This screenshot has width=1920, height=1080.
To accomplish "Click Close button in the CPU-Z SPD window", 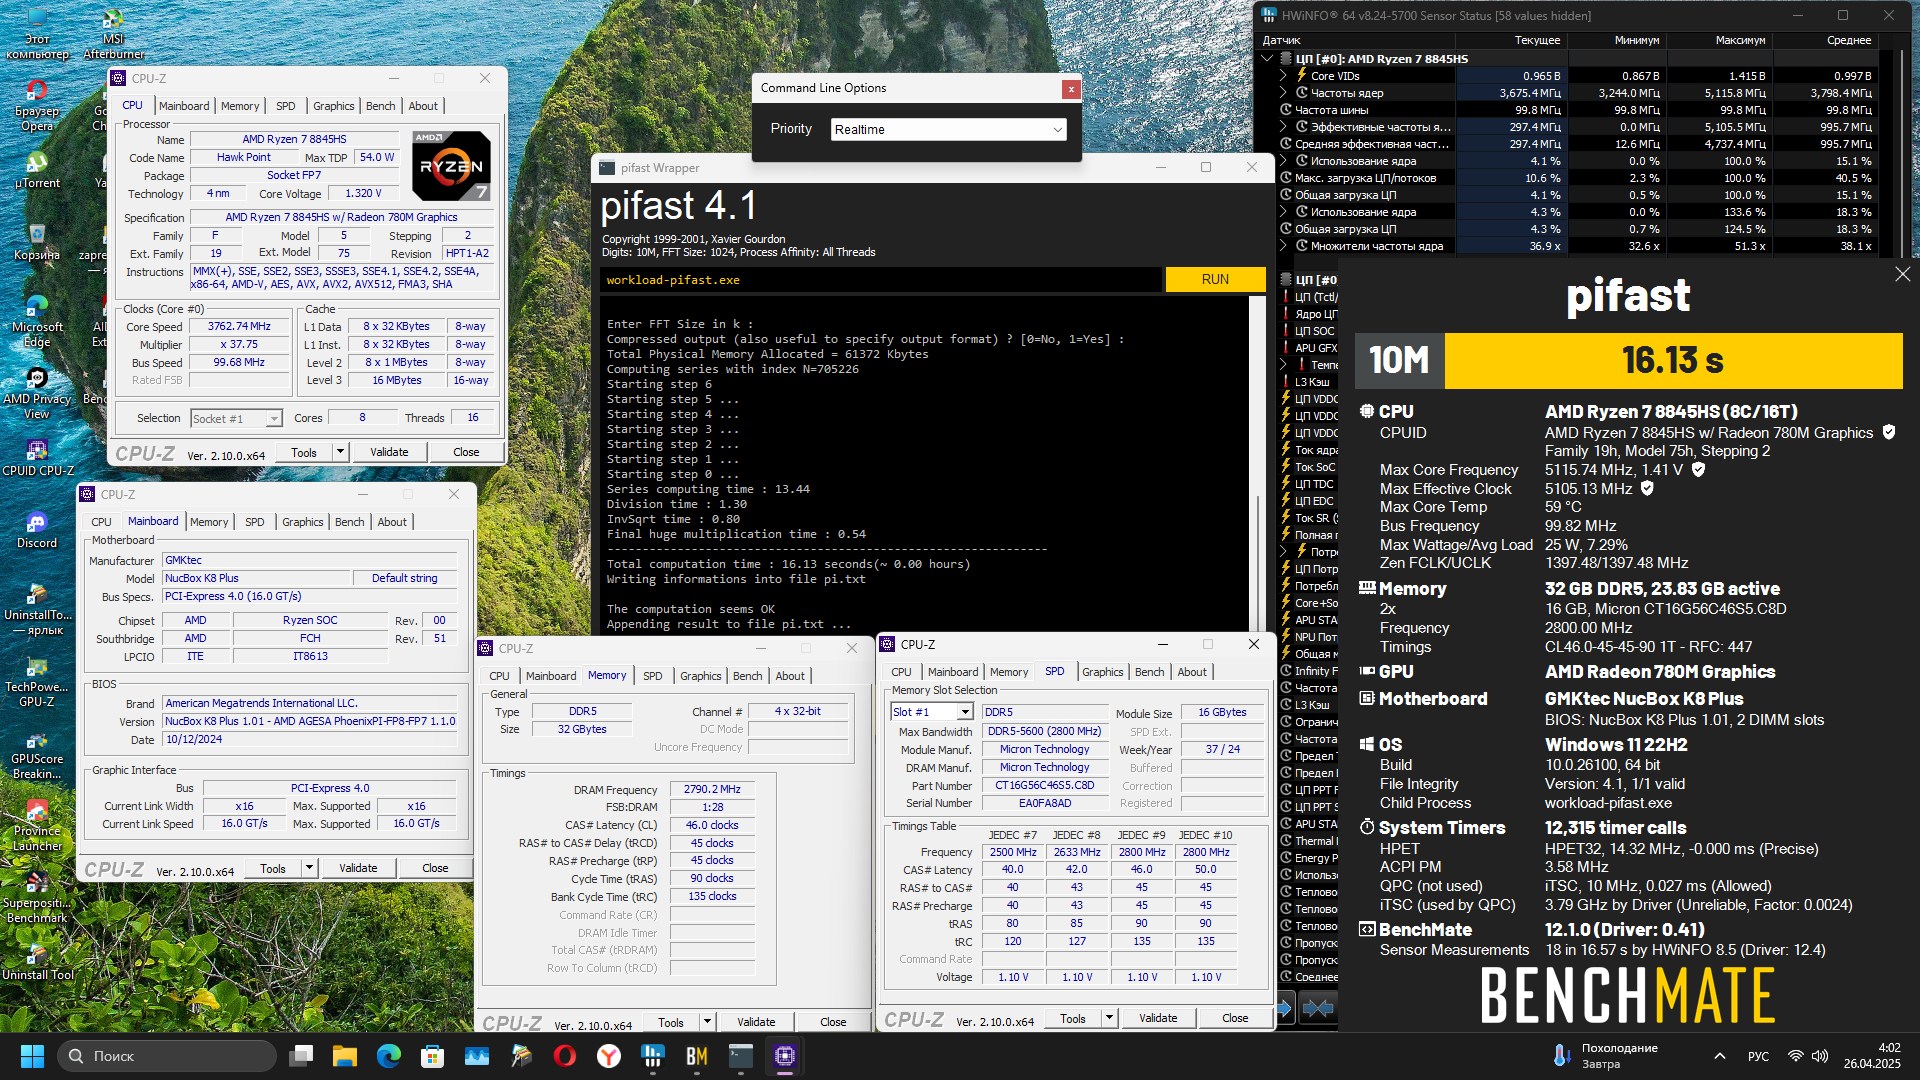I will click(x=1235, y=1018).
